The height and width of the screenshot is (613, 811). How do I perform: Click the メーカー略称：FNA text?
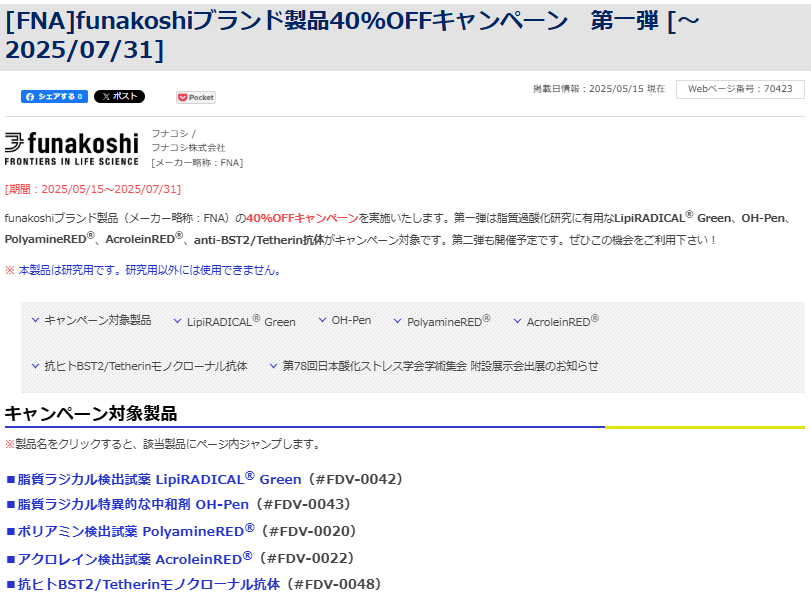[197, 163]
